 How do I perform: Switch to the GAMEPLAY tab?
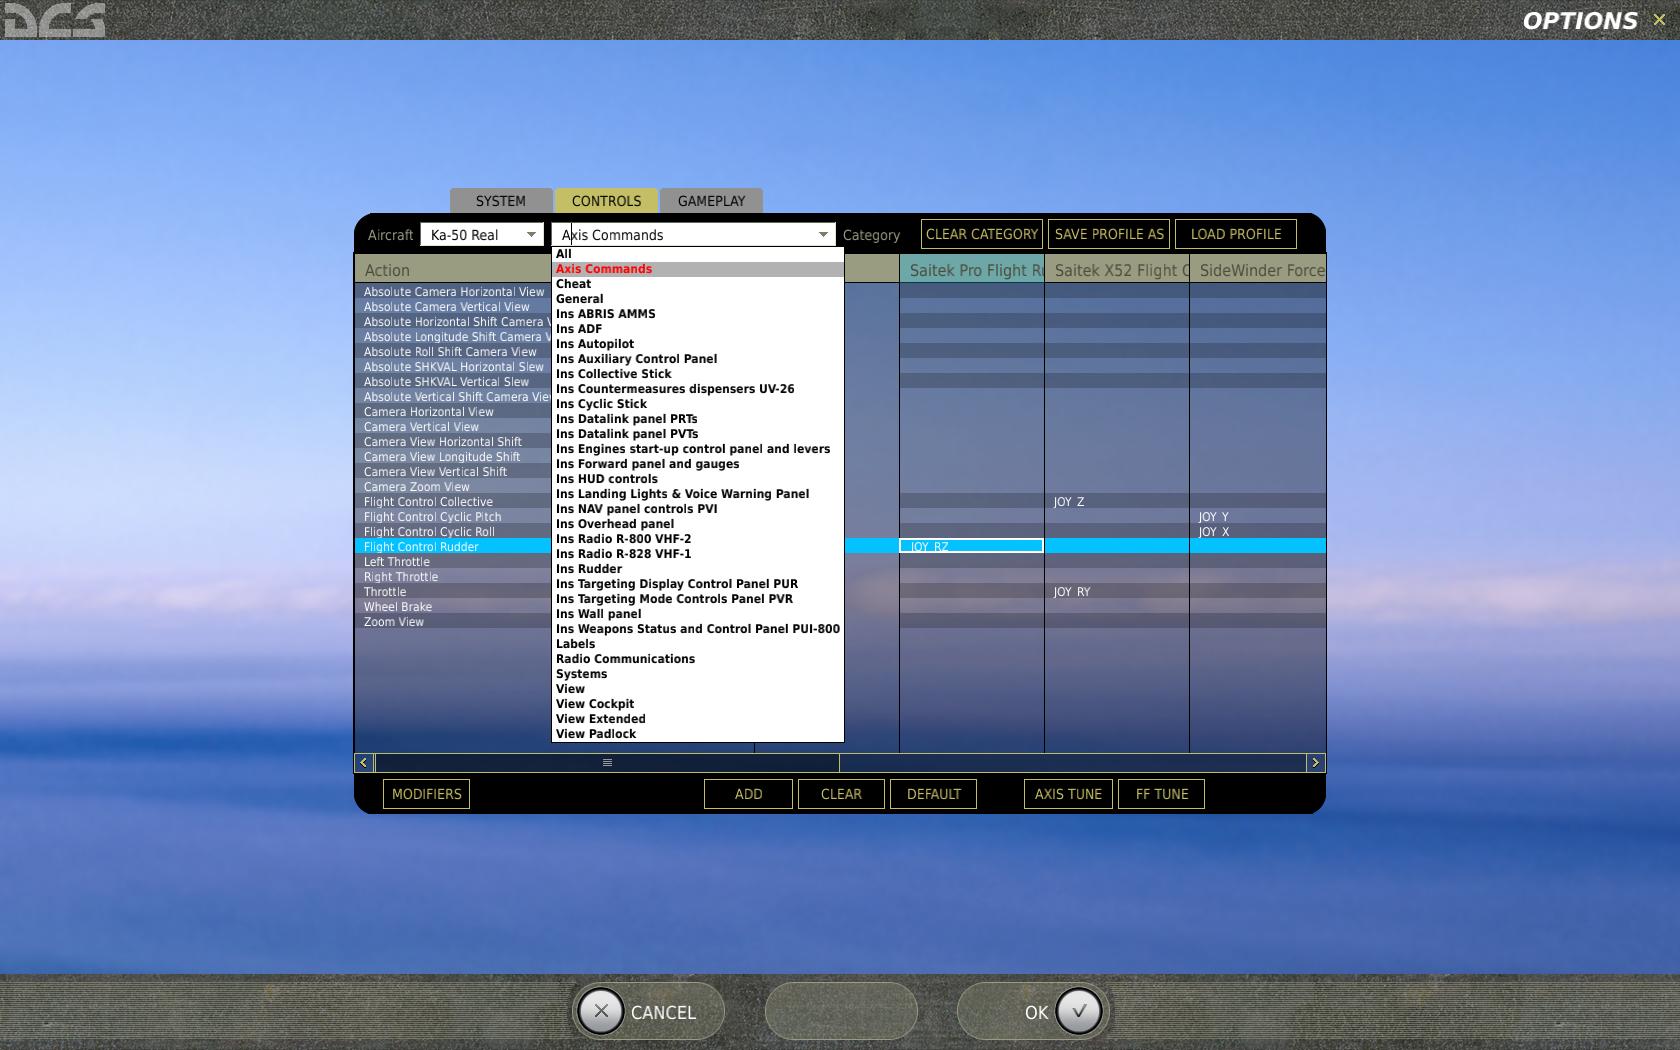point(711,201)
